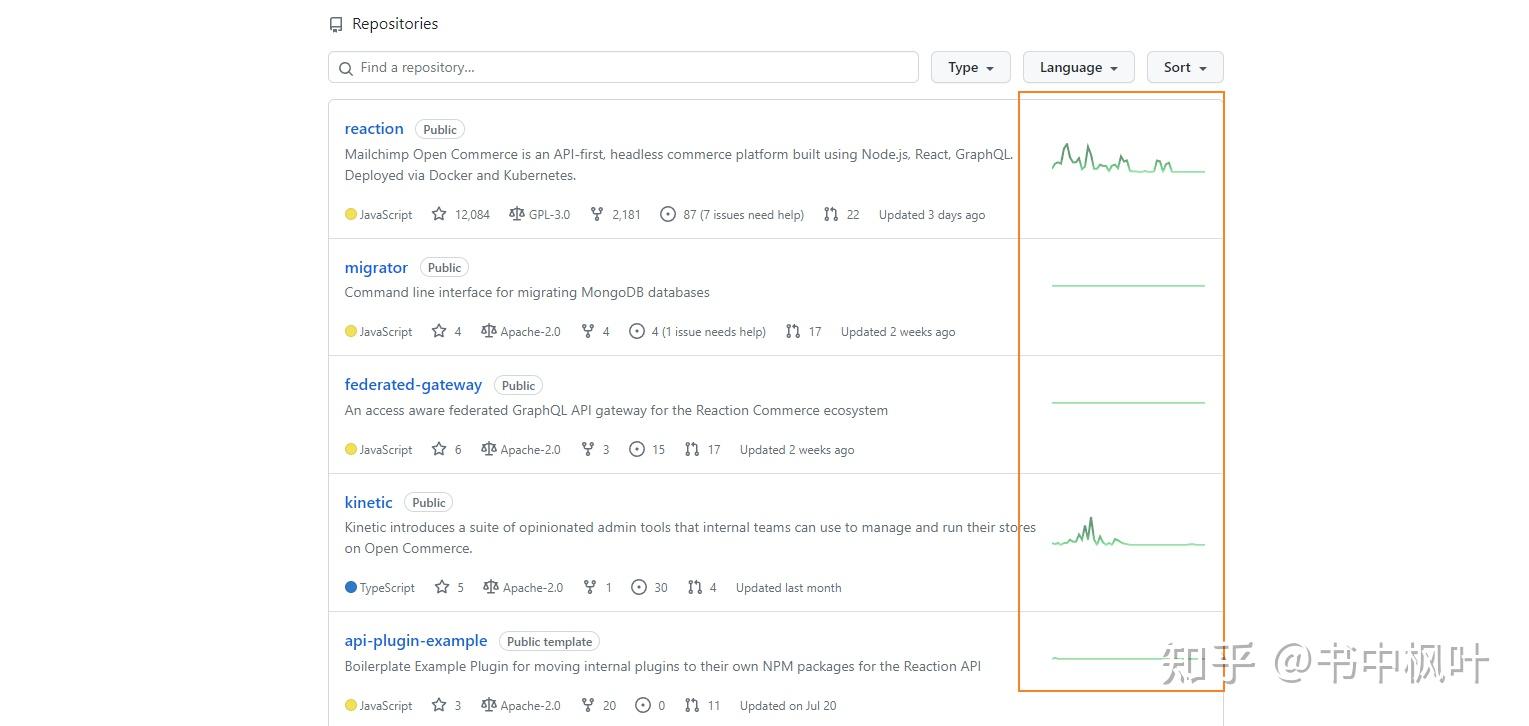This screenshot has height=726, width=1529.
Task: Click the yellow JavaScript language dot under reaction
Action: pyautogui.click(x=350, y=214)
